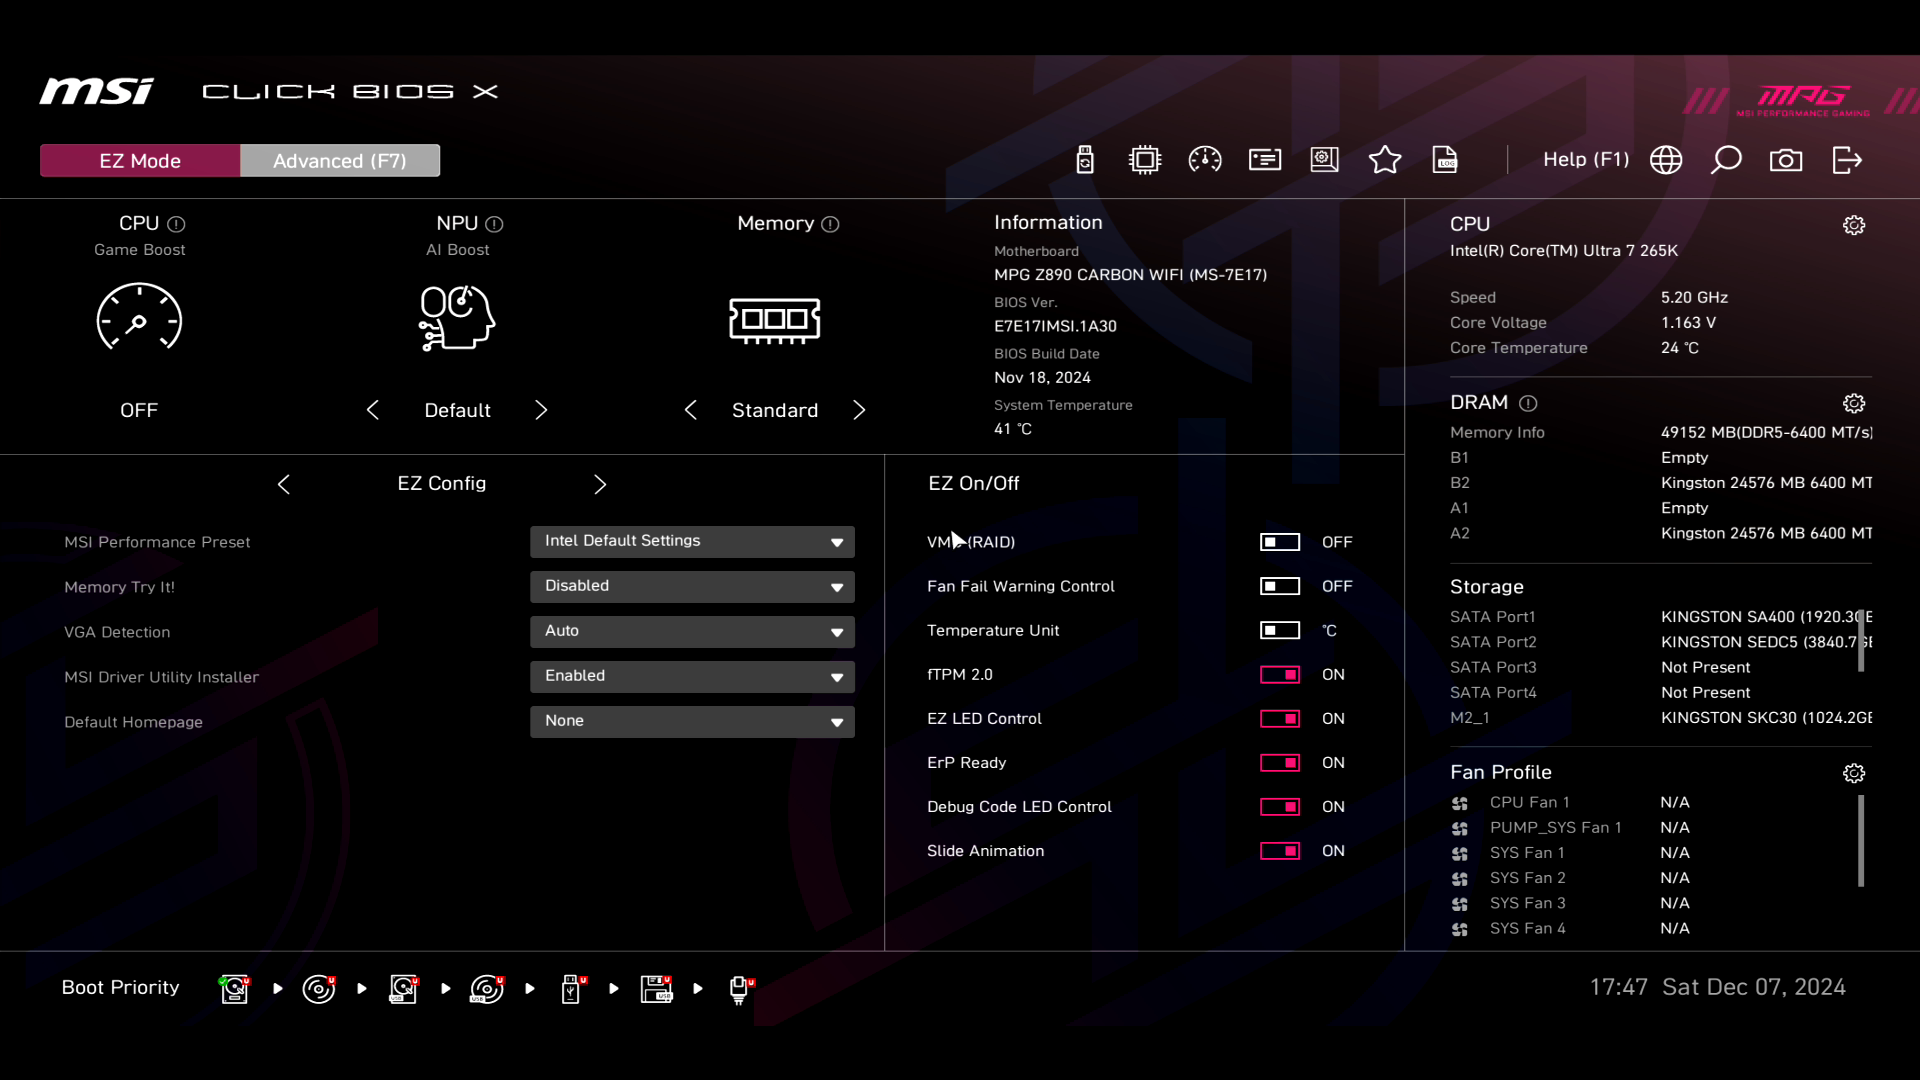1920x1080 pixels.
Task: Toggle the fTPM 2.0 switch
Action: pos(1280,675)
